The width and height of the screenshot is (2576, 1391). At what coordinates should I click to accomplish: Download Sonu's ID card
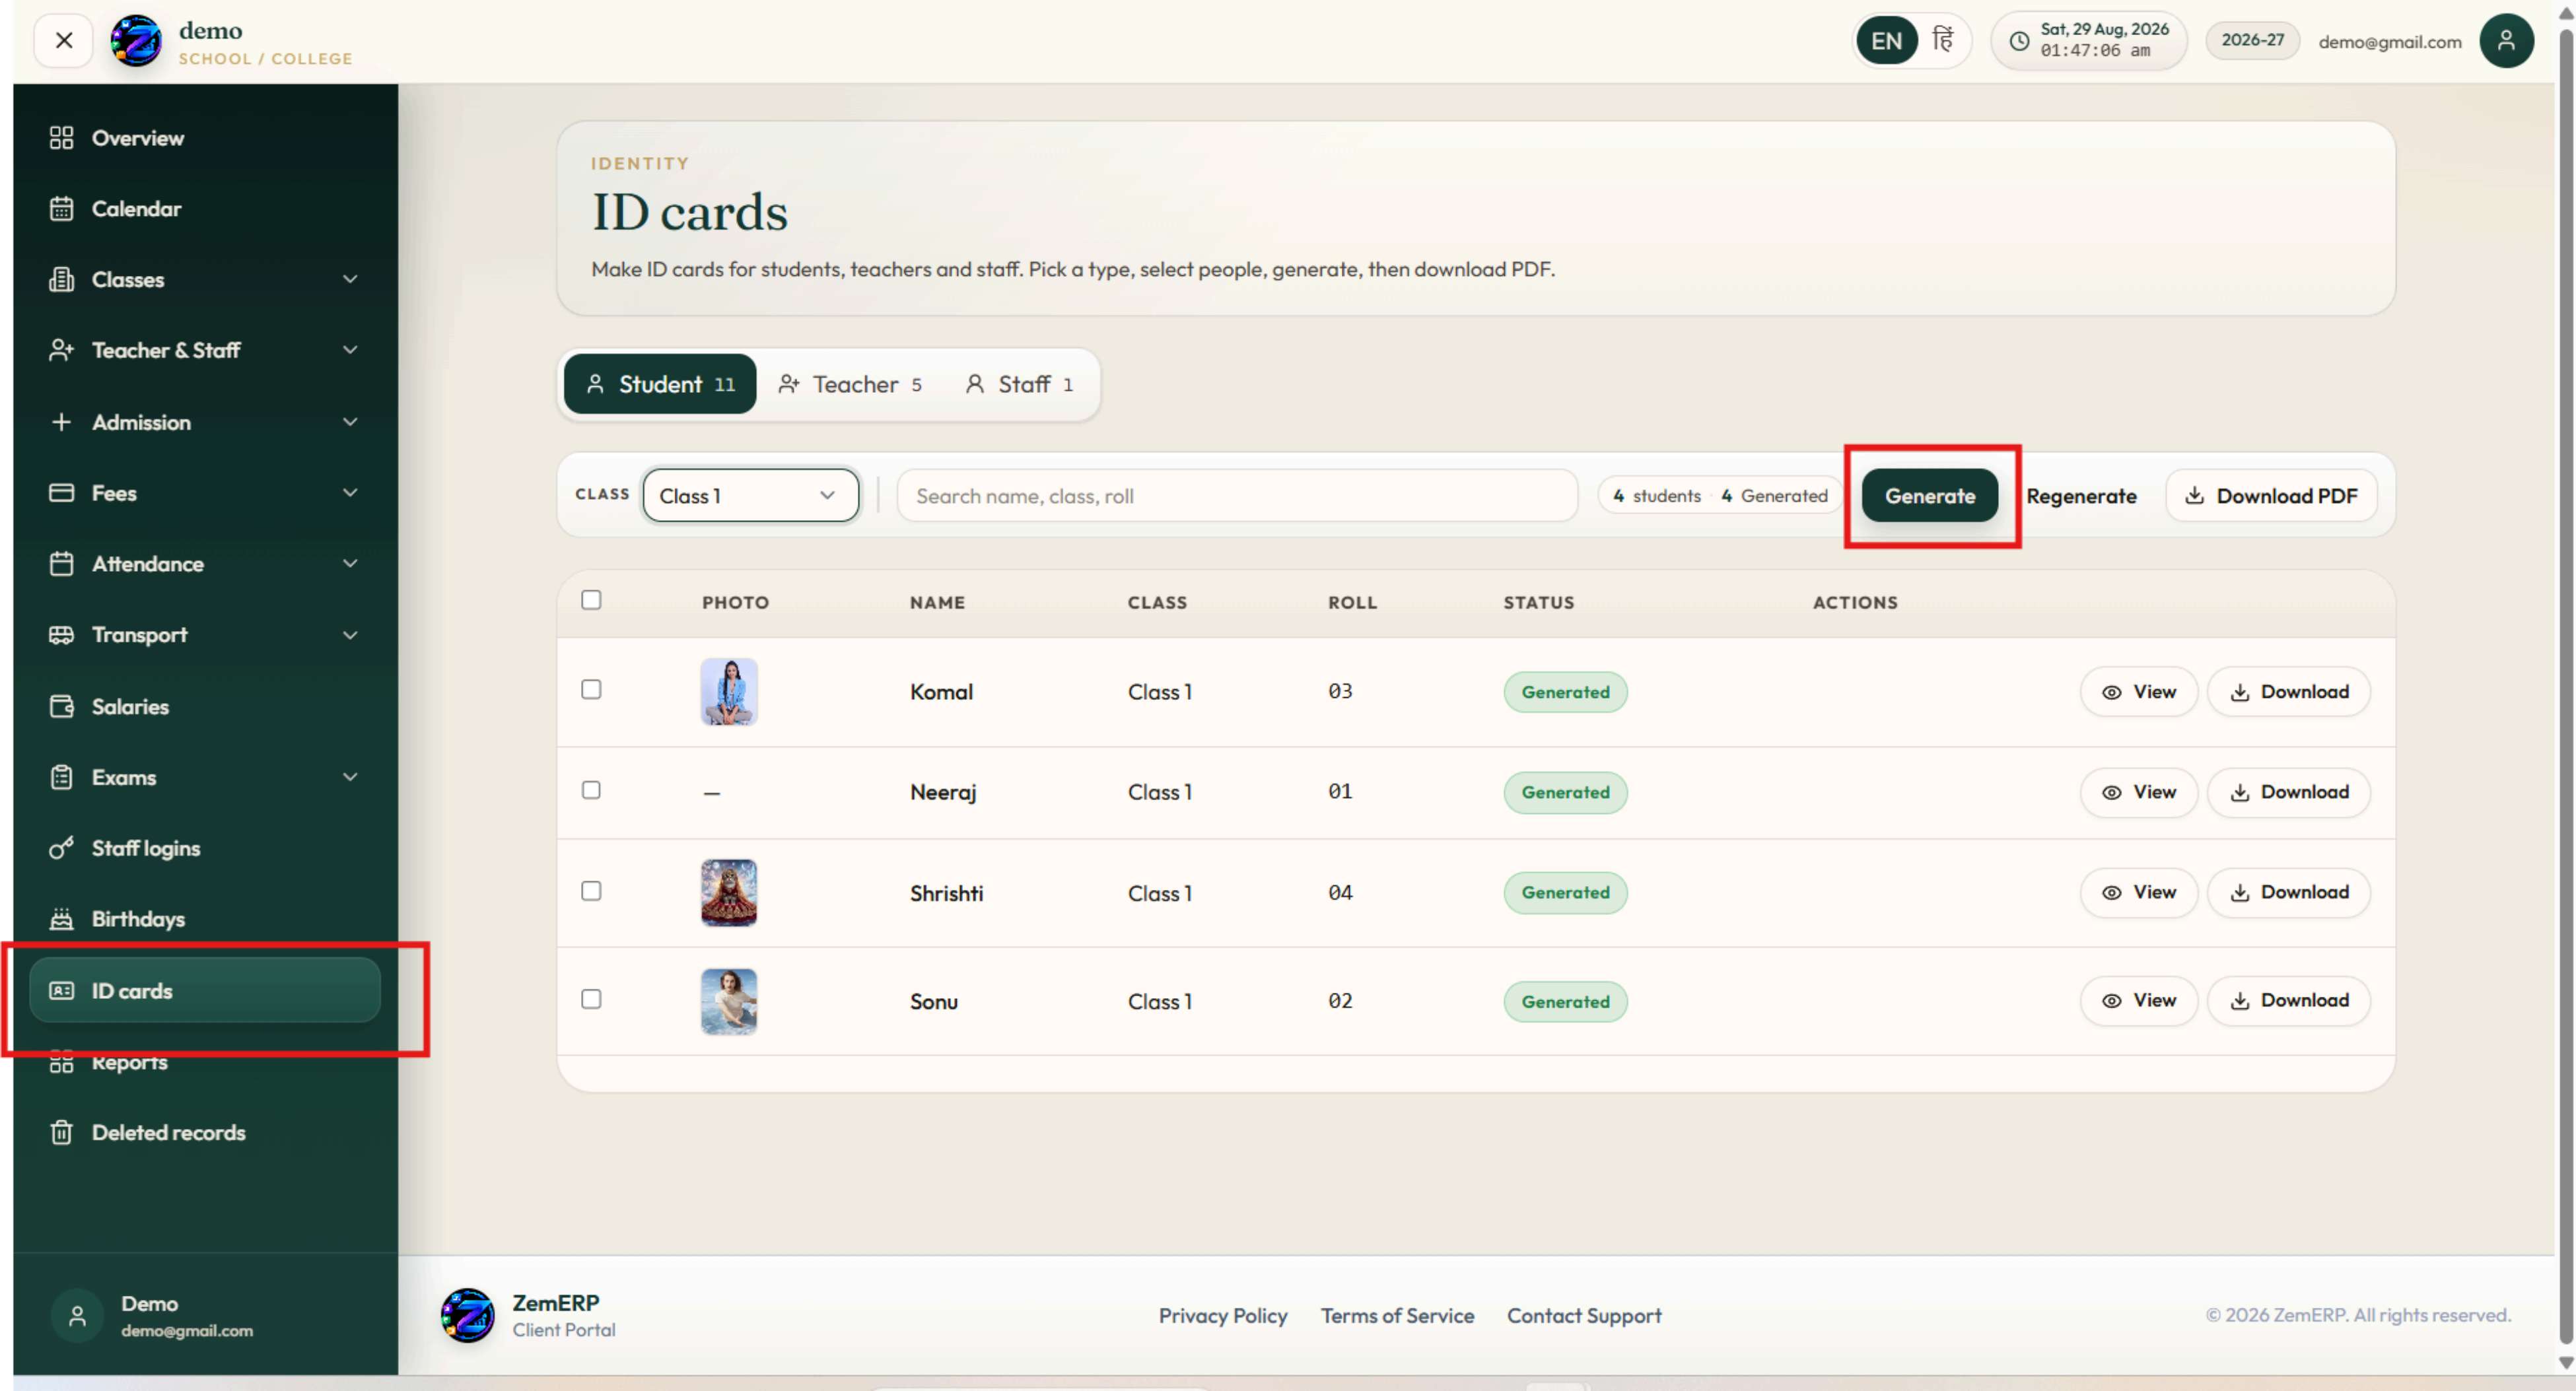[x=2289, y=1001]
